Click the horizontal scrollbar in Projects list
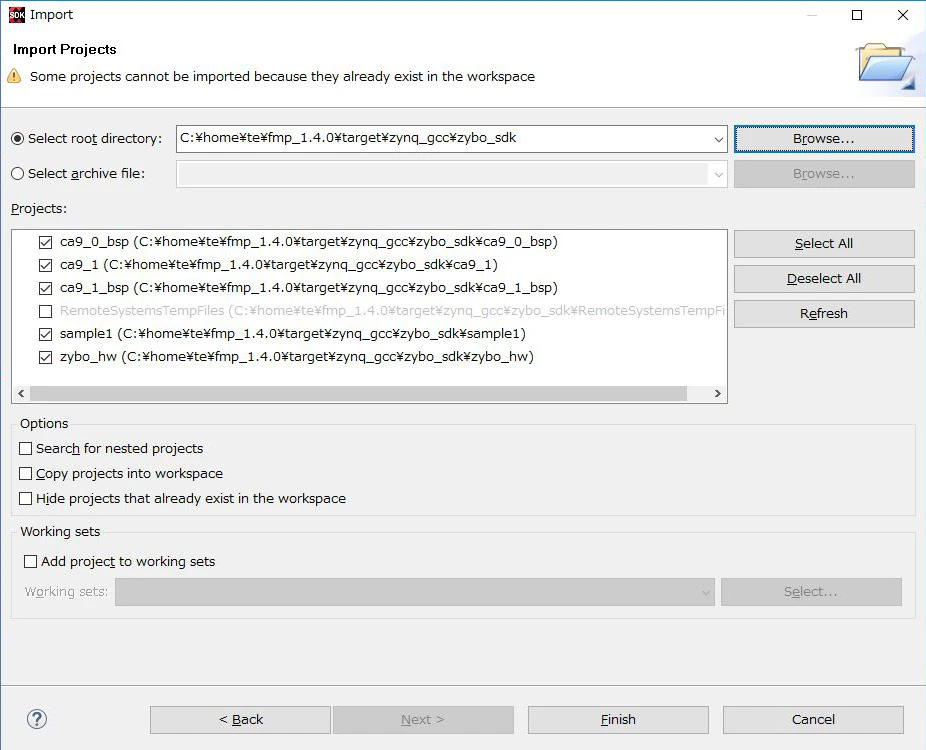The height and width of the screenshot is (750, 926). [358, 393]
